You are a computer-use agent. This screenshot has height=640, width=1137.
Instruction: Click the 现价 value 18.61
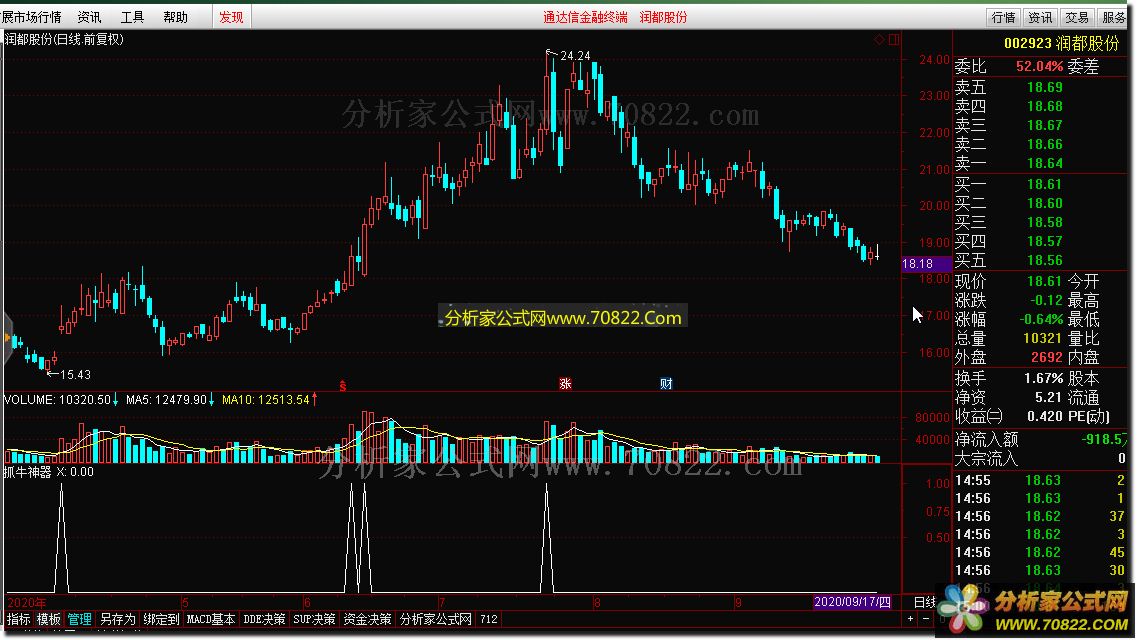[x=1044, y=281]
